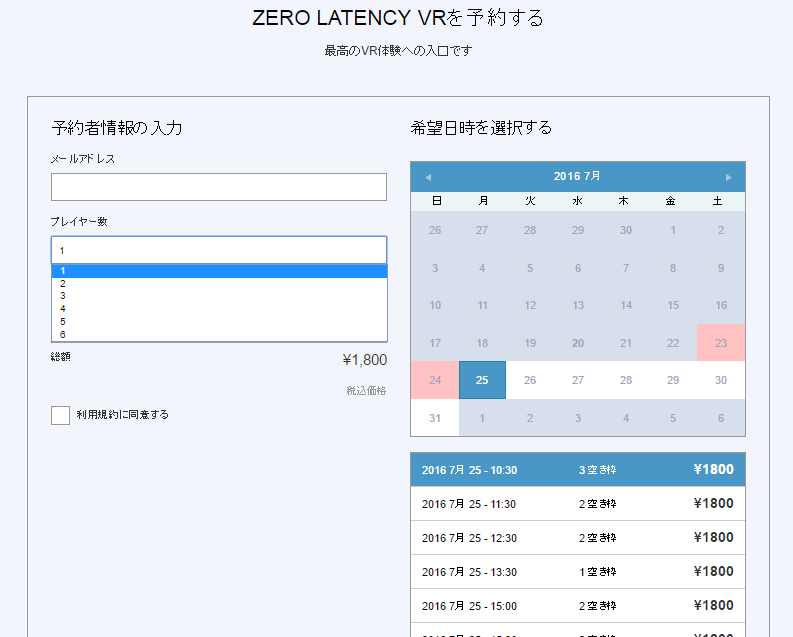The image size is (793, 637).
Task: Click the pink July 24 date cell
Action: tap(435, 380)
